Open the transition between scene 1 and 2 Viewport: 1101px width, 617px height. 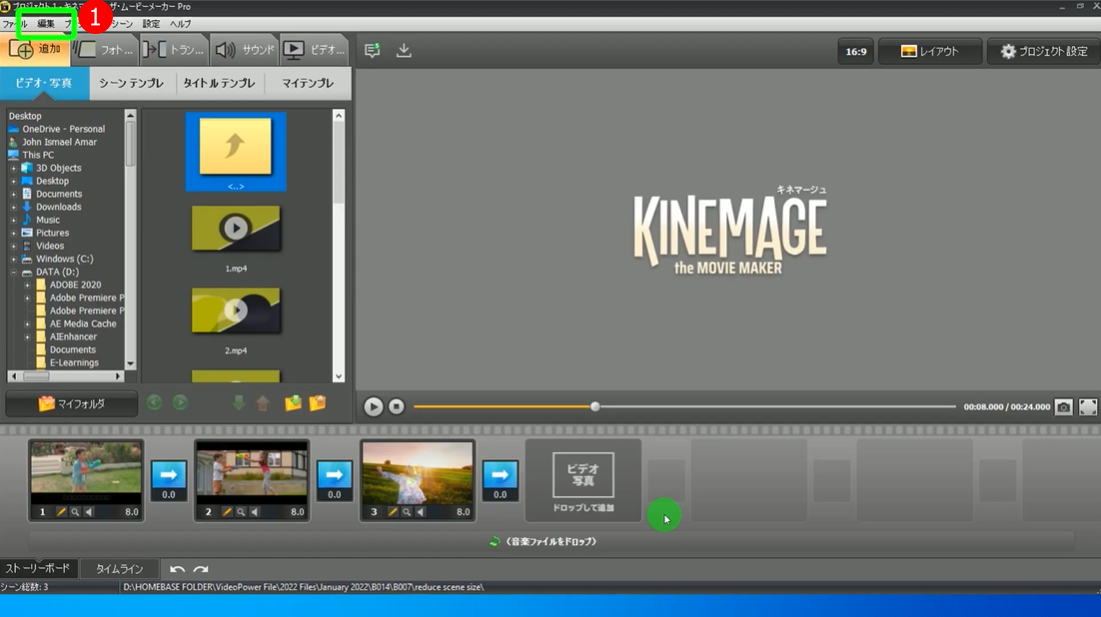pos(169,475)
